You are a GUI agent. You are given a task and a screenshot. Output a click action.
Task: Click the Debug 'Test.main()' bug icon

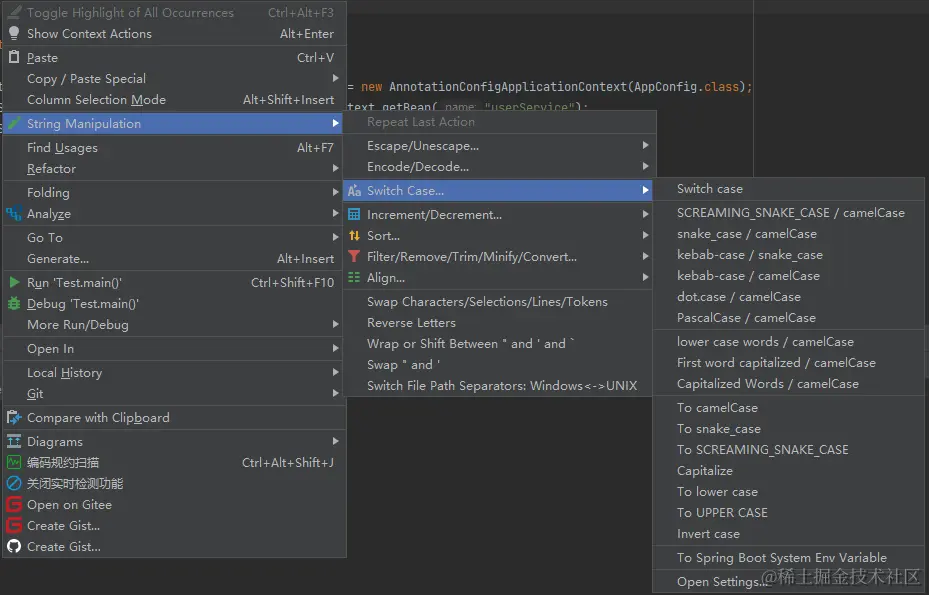point(14,304)
